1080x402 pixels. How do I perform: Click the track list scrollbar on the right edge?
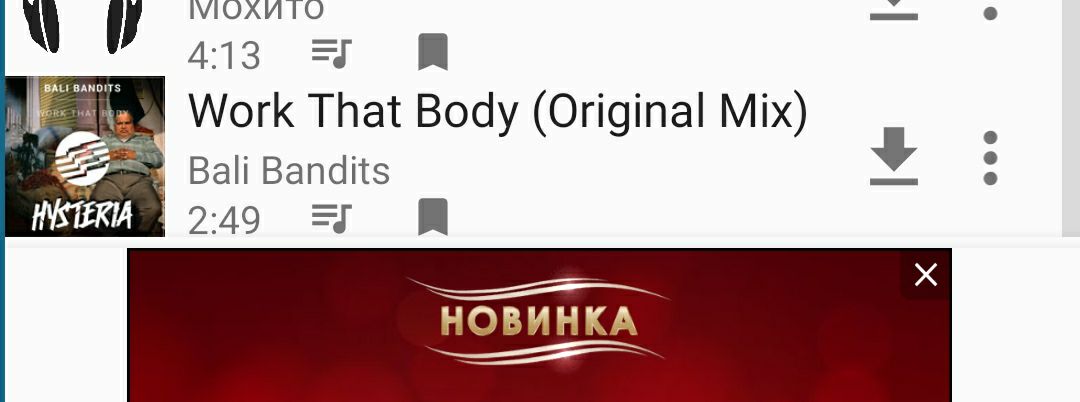point(1070,117)
